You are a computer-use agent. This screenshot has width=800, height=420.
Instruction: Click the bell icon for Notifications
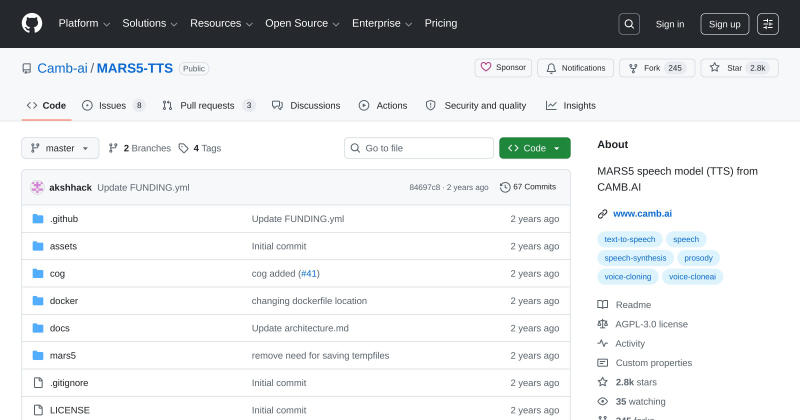pyautogui.click(x=551, y=68)
